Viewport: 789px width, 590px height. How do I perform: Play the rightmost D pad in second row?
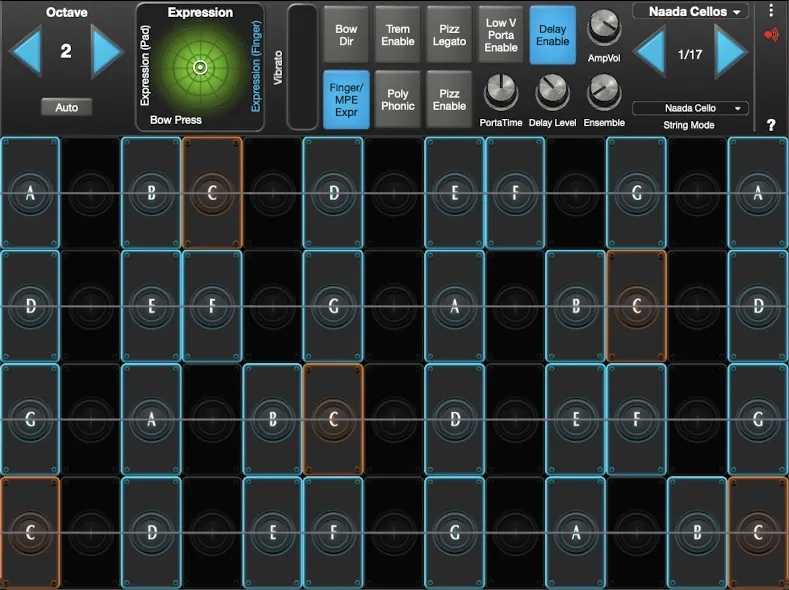pos(758,306)
